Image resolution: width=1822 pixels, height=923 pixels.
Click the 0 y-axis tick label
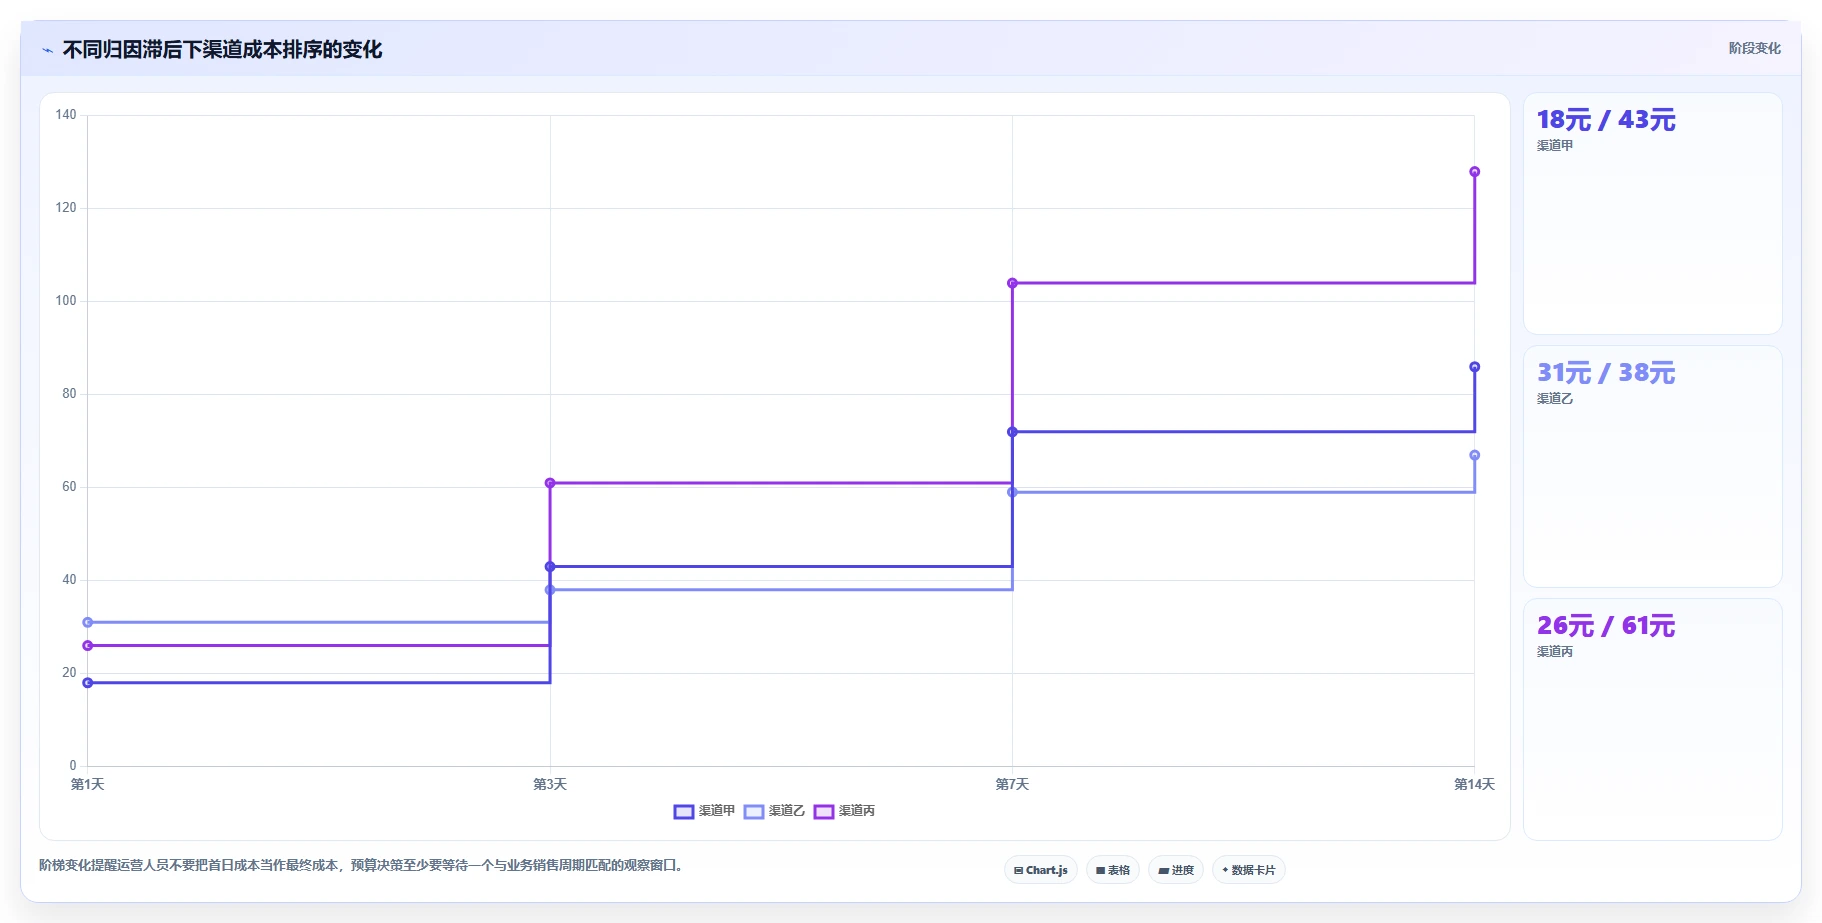point(73,766)
